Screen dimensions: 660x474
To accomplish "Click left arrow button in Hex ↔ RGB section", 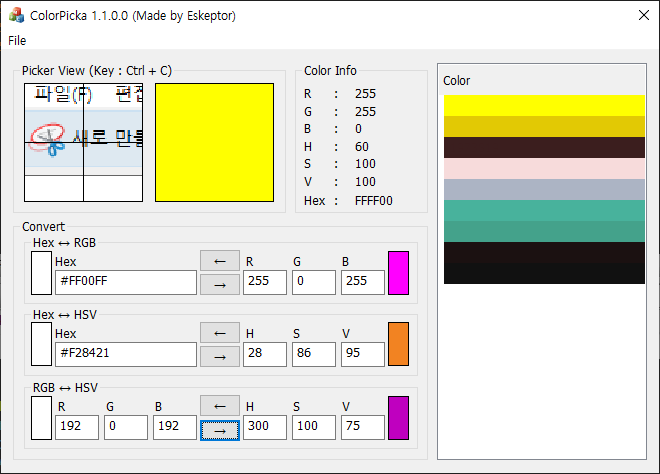I will pyautogui.click(x=220, y=261).
